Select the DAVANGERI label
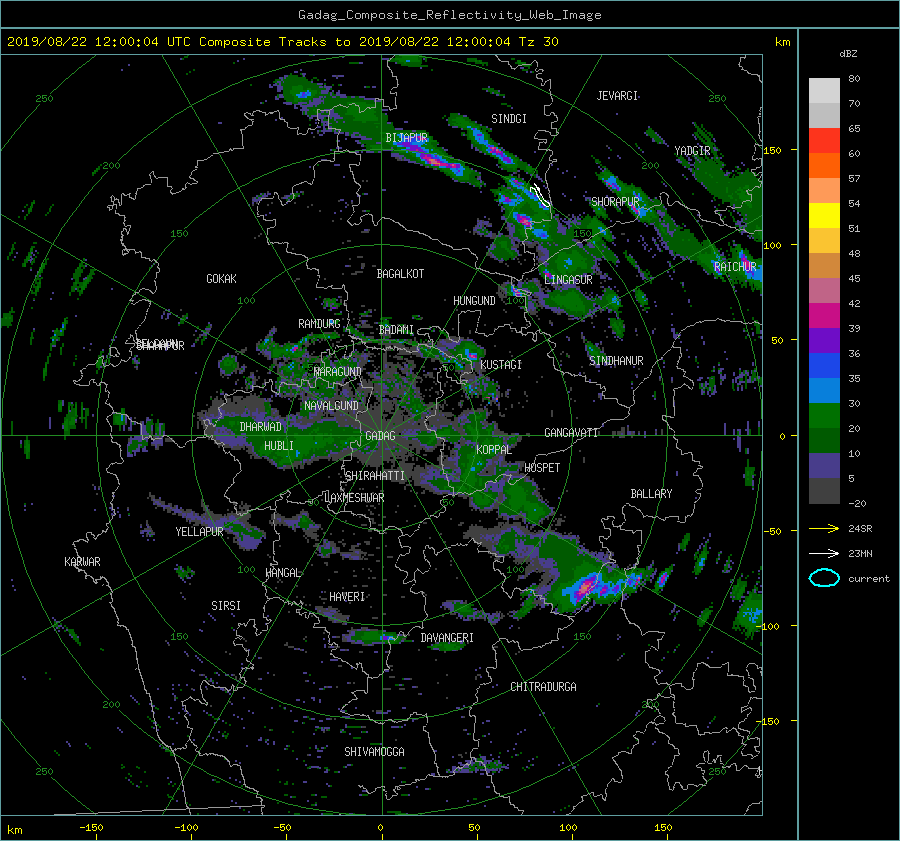The width and height of the screenshot is (900, 841). tap(447, 638)
